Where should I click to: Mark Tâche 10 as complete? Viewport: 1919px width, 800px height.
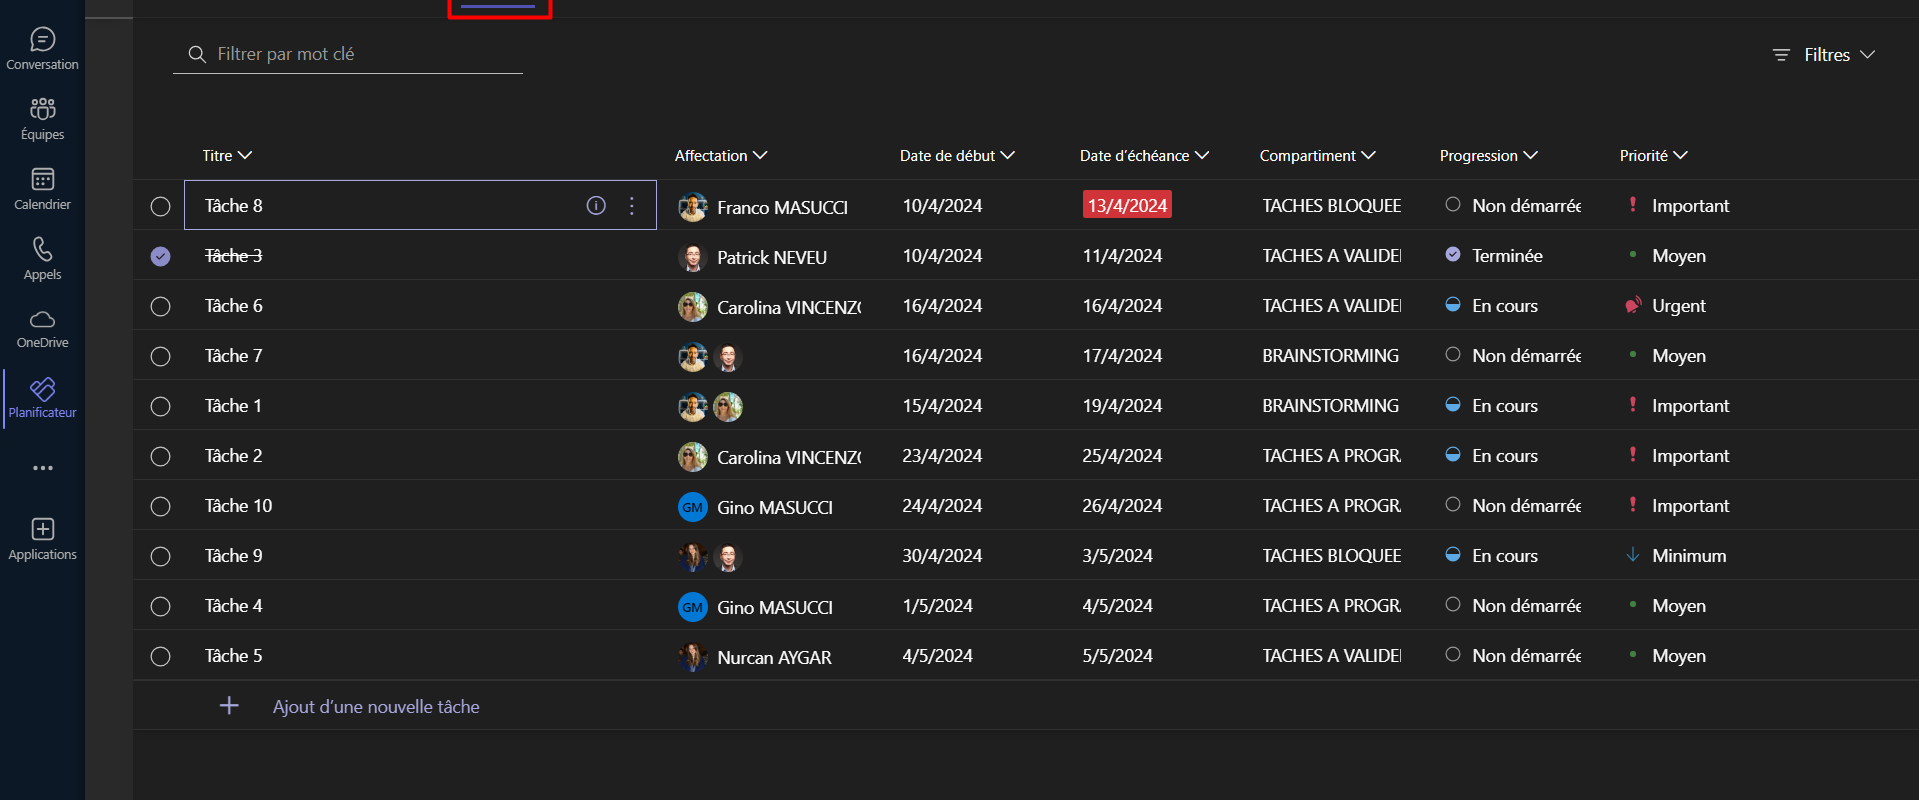[160, 507]
